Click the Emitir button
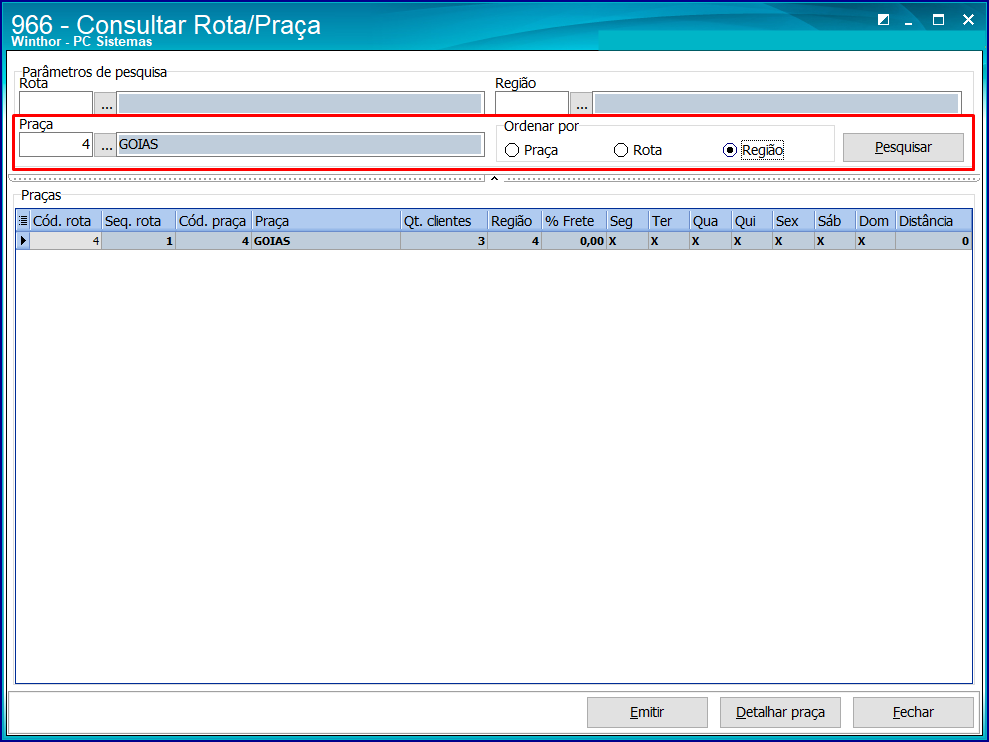 pyautogui.click(x=647, y=712)
